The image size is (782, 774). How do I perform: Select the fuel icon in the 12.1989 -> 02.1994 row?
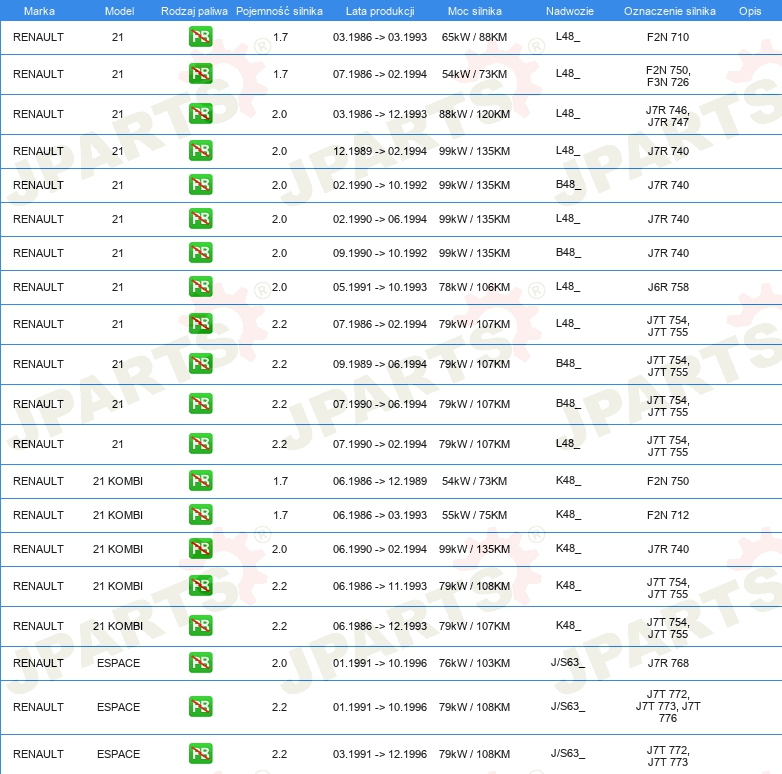click(x=200, y=151)
